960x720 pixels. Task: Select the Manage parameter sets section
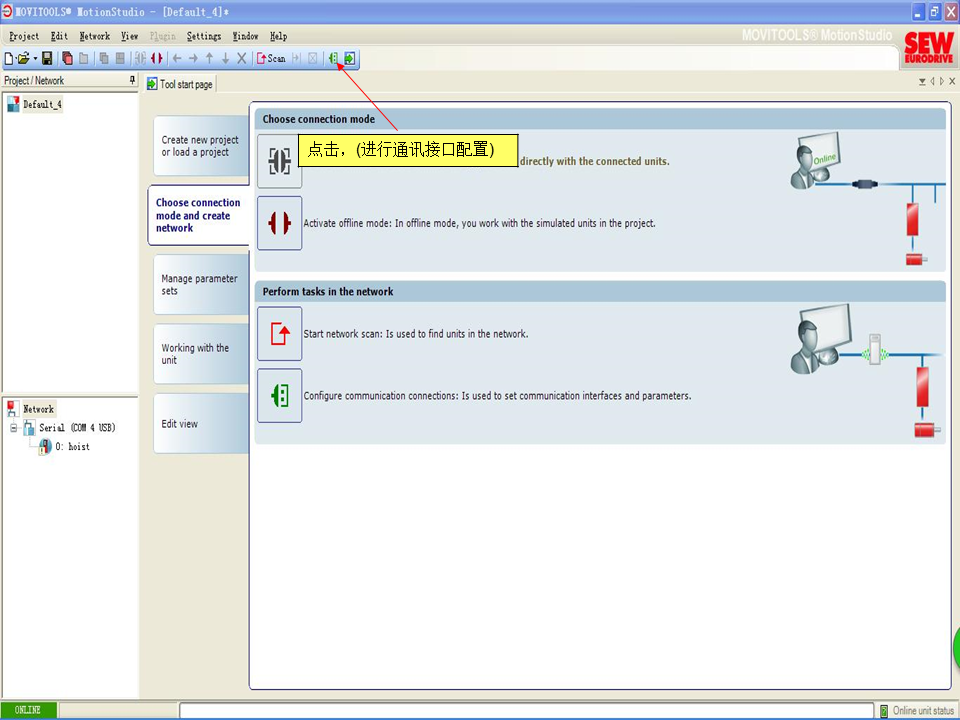[x=199, y=285]
